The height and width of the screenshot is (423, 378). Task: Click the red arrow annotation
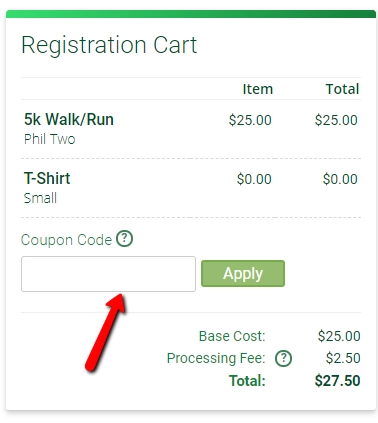point(105,333)
